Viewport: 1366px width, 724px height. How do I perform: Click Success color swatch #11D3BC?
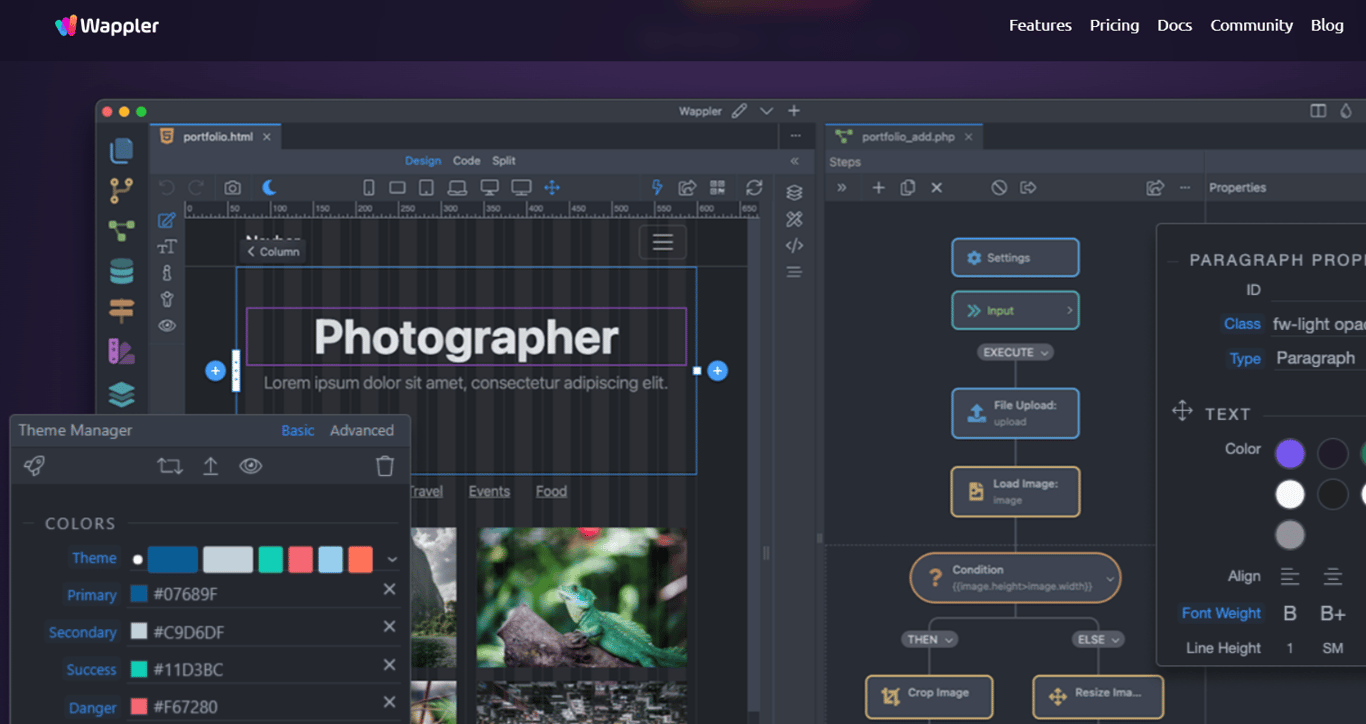click(x=139, y=669)
